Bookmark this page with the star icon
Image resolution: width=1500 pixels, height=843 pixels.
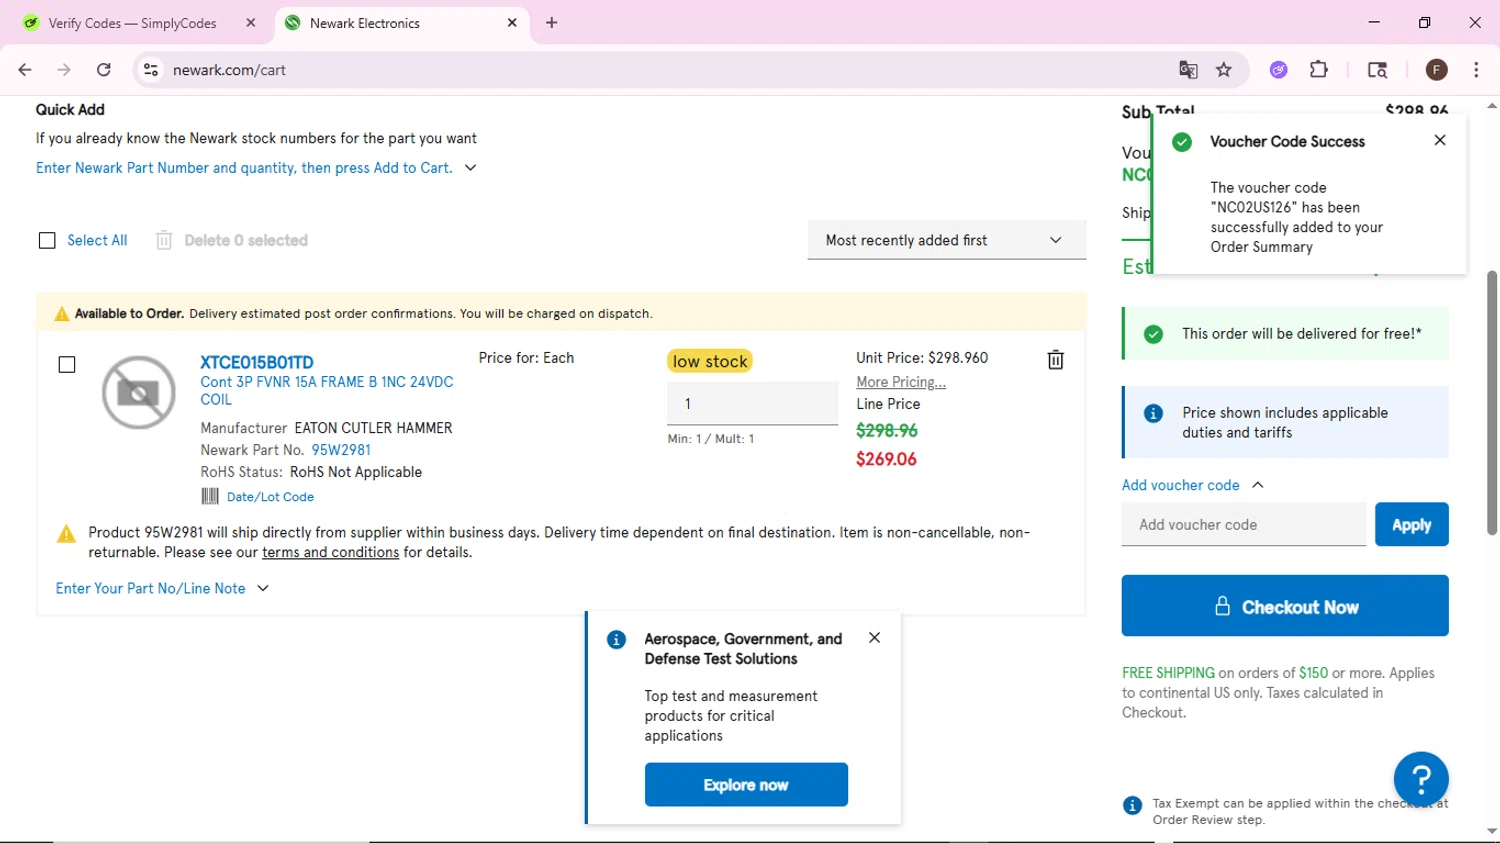tap(1224, 70)
